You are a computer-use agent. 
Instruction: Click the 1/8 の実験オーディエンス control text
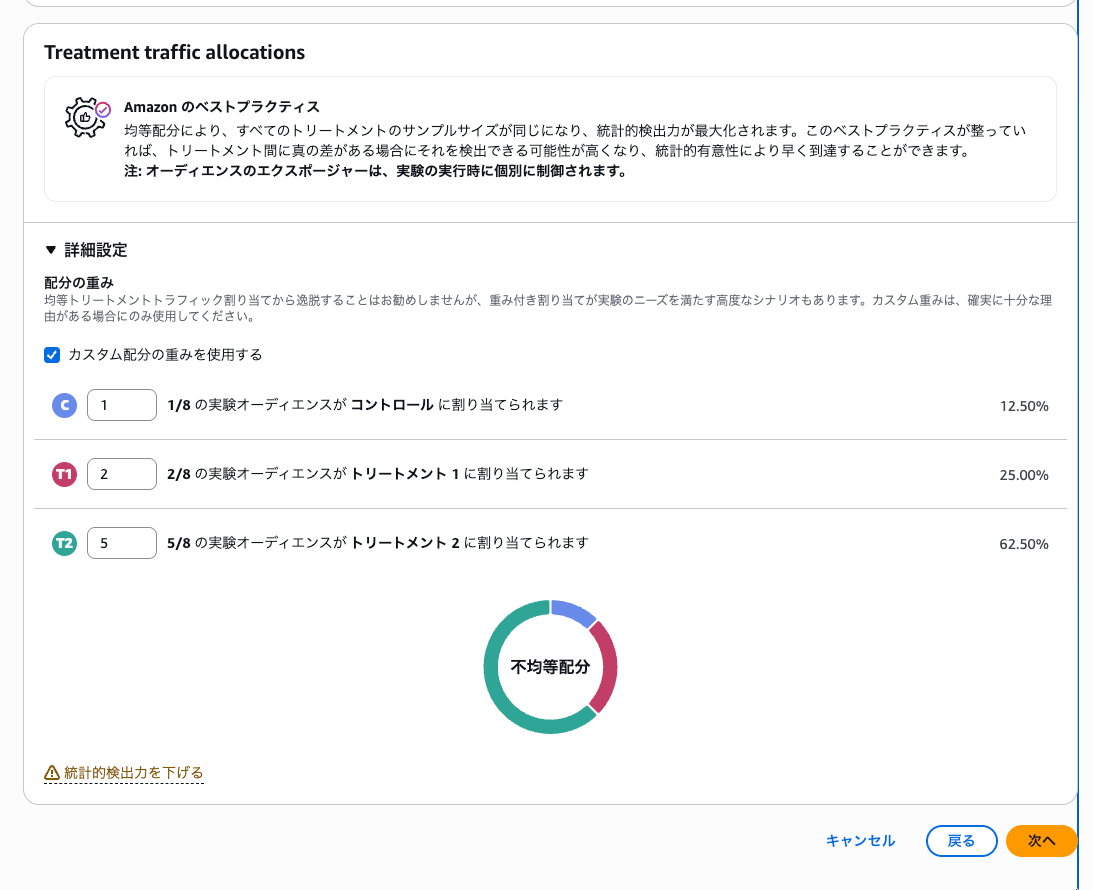click(365, 405)
